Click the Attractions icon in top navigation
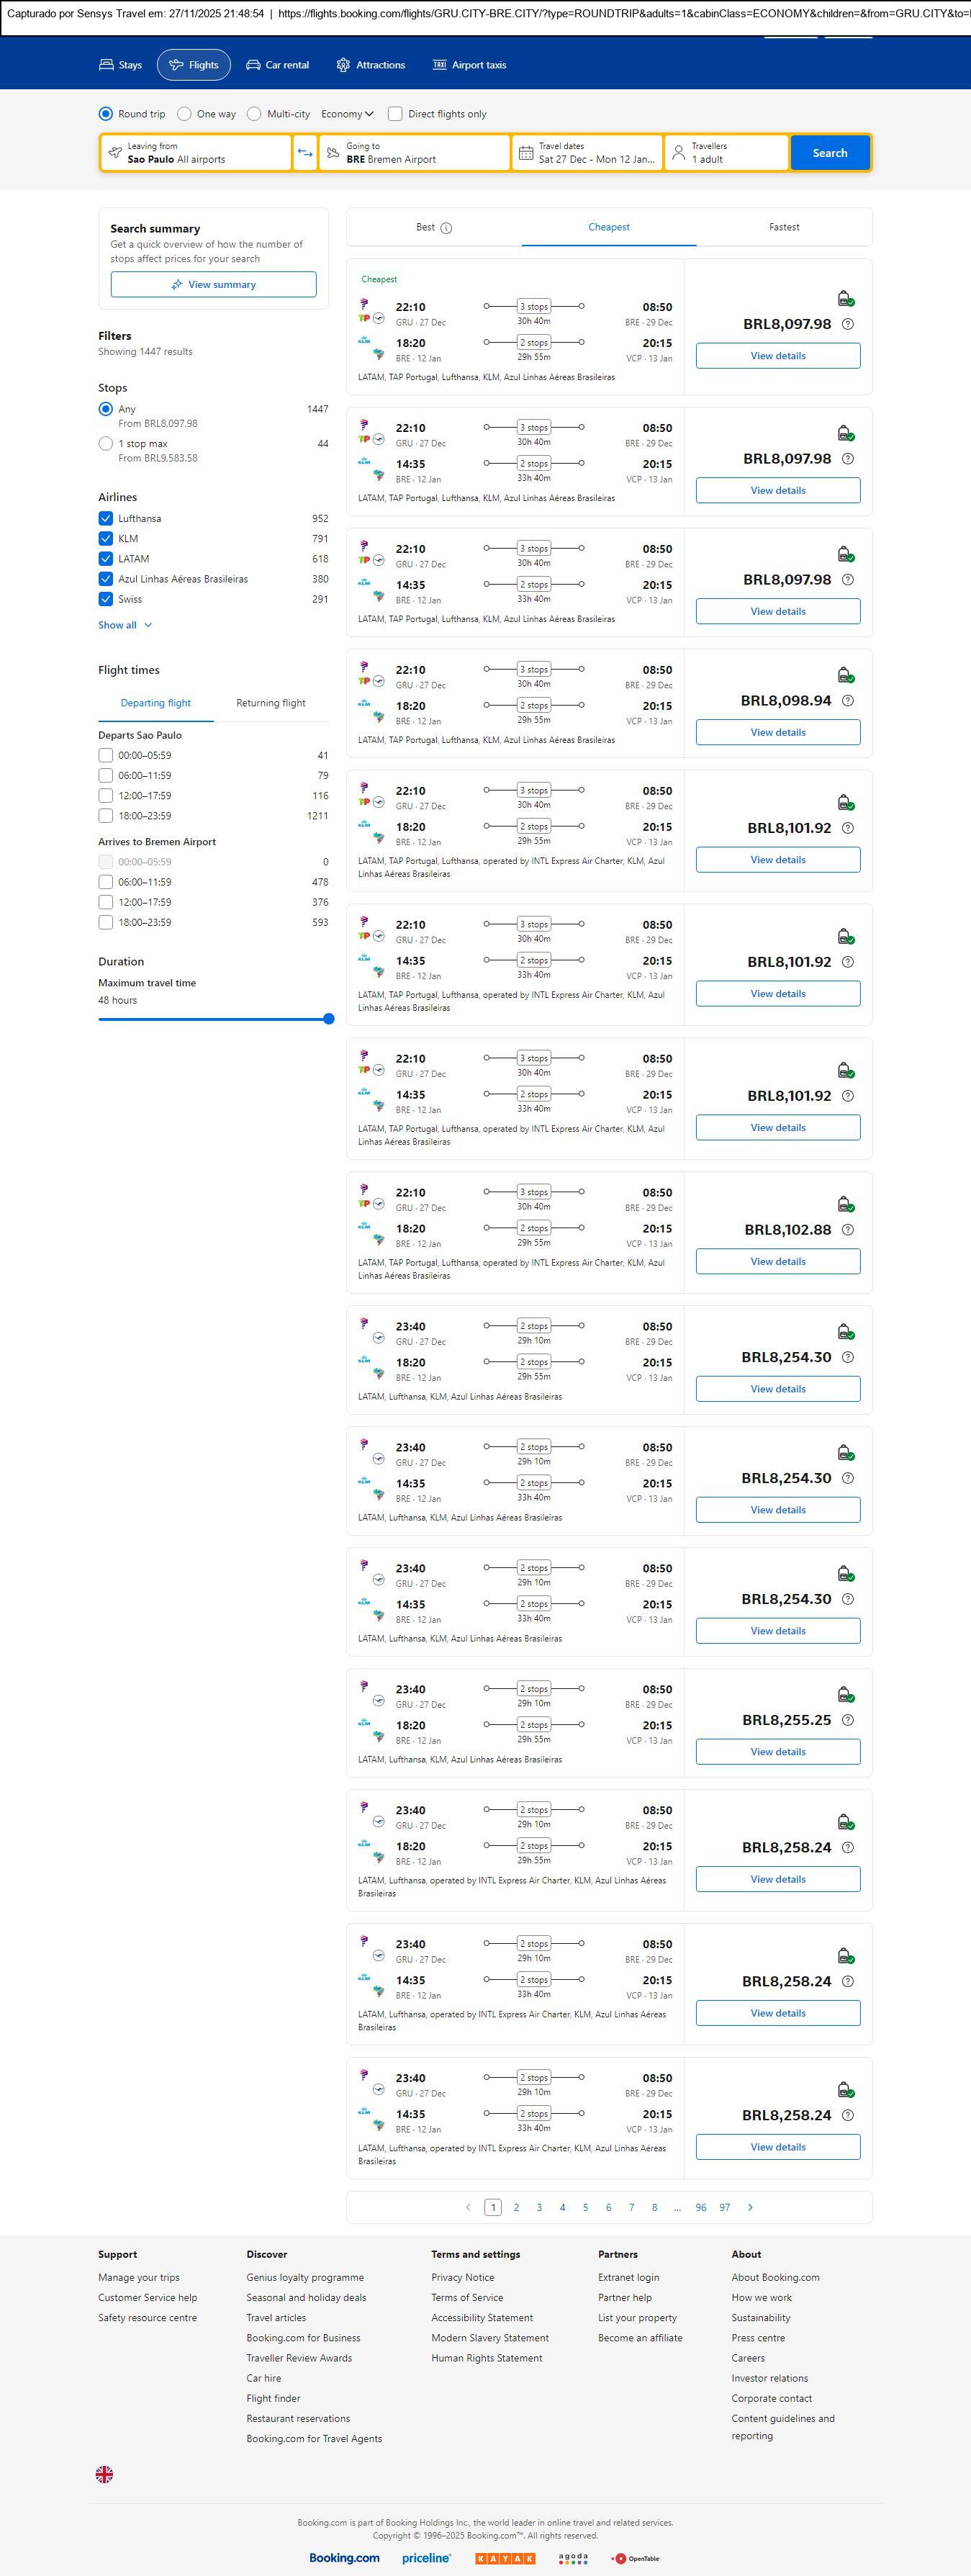The width and height of the screenshot is (971, 2576). pos(343,65)
